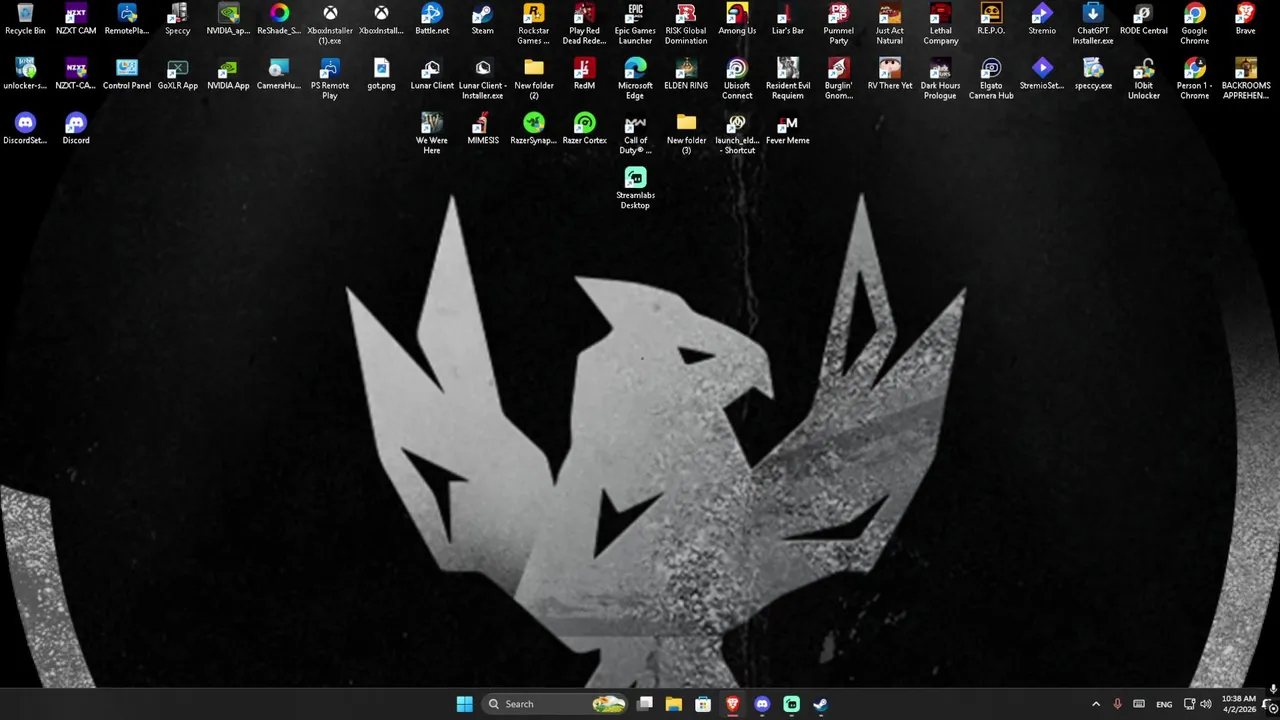
Task: Launch RISK Global Domination shortcut
Action: pos(686,24)
